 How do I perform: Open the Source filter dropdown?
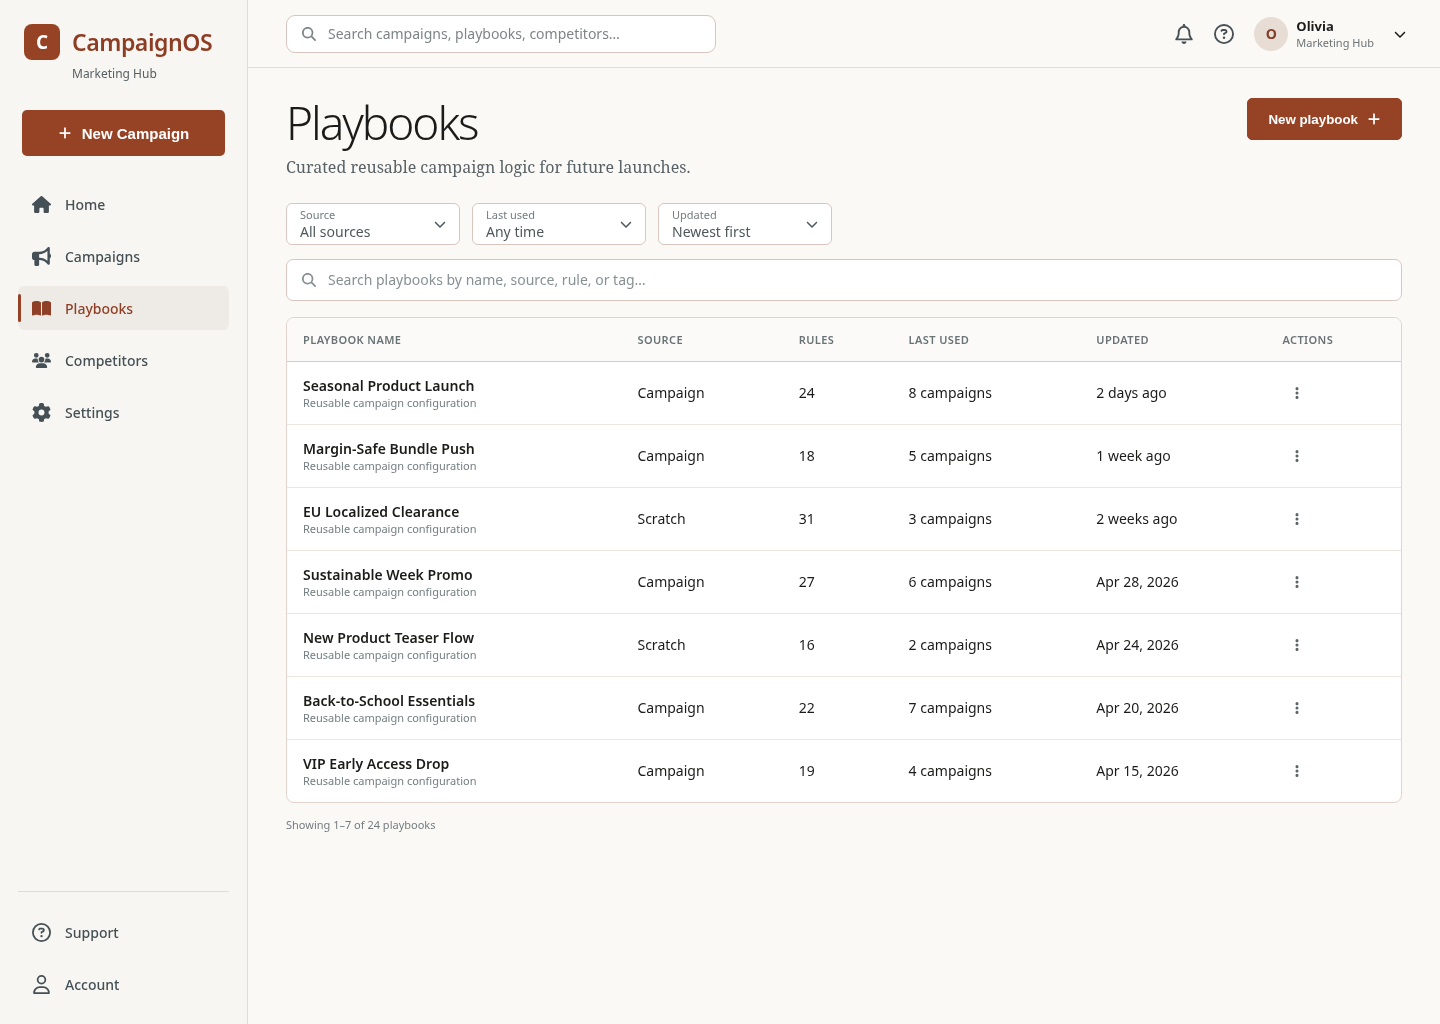(373, 224)
